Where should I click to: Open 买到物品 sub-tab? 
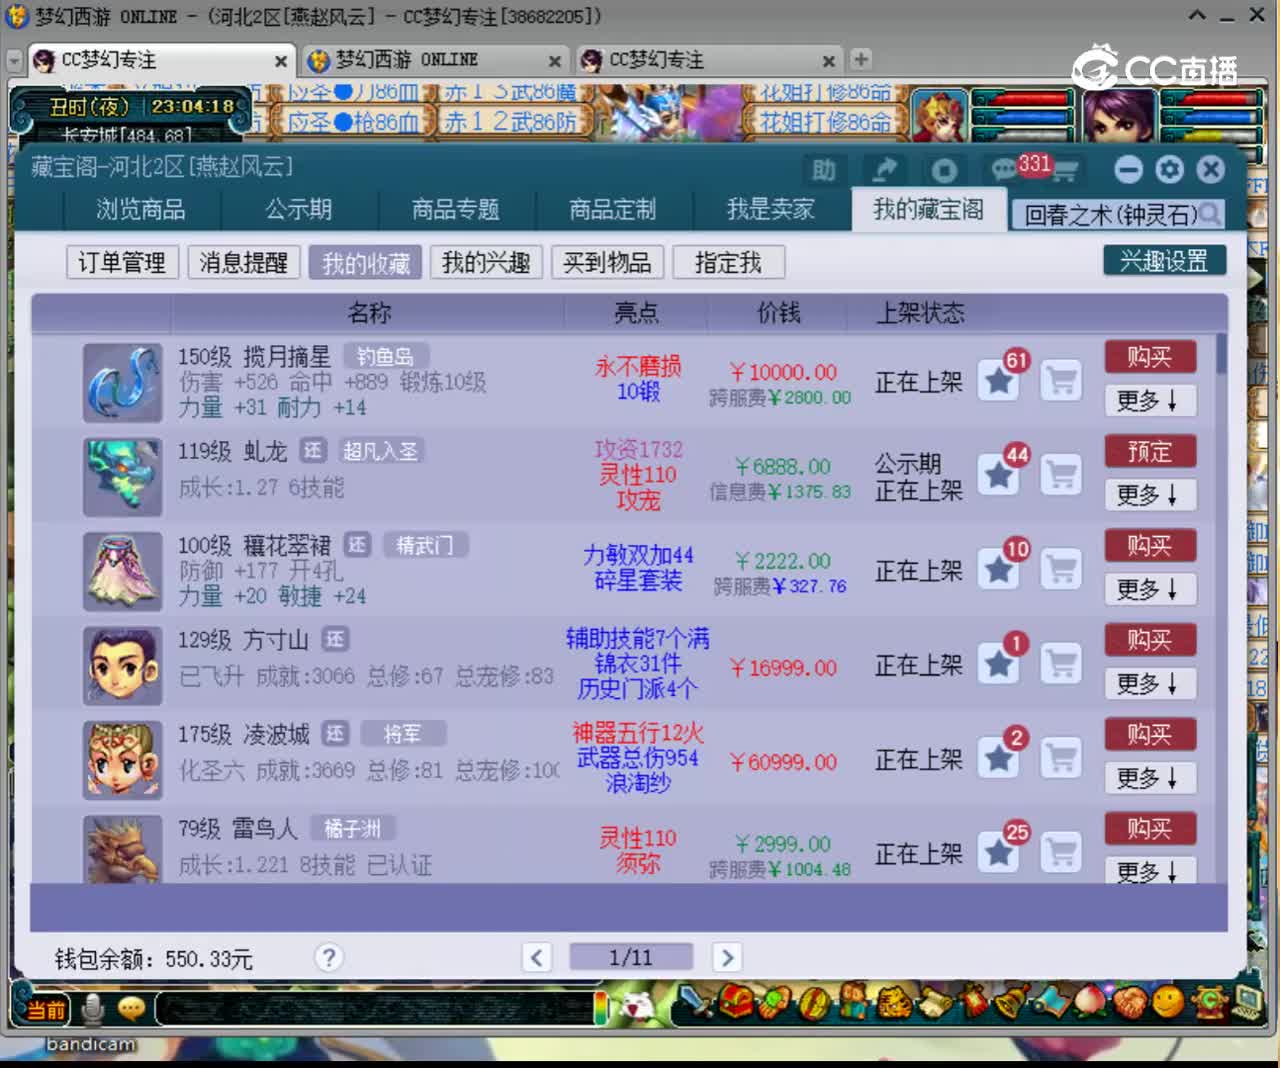click(x=607, y=263)
